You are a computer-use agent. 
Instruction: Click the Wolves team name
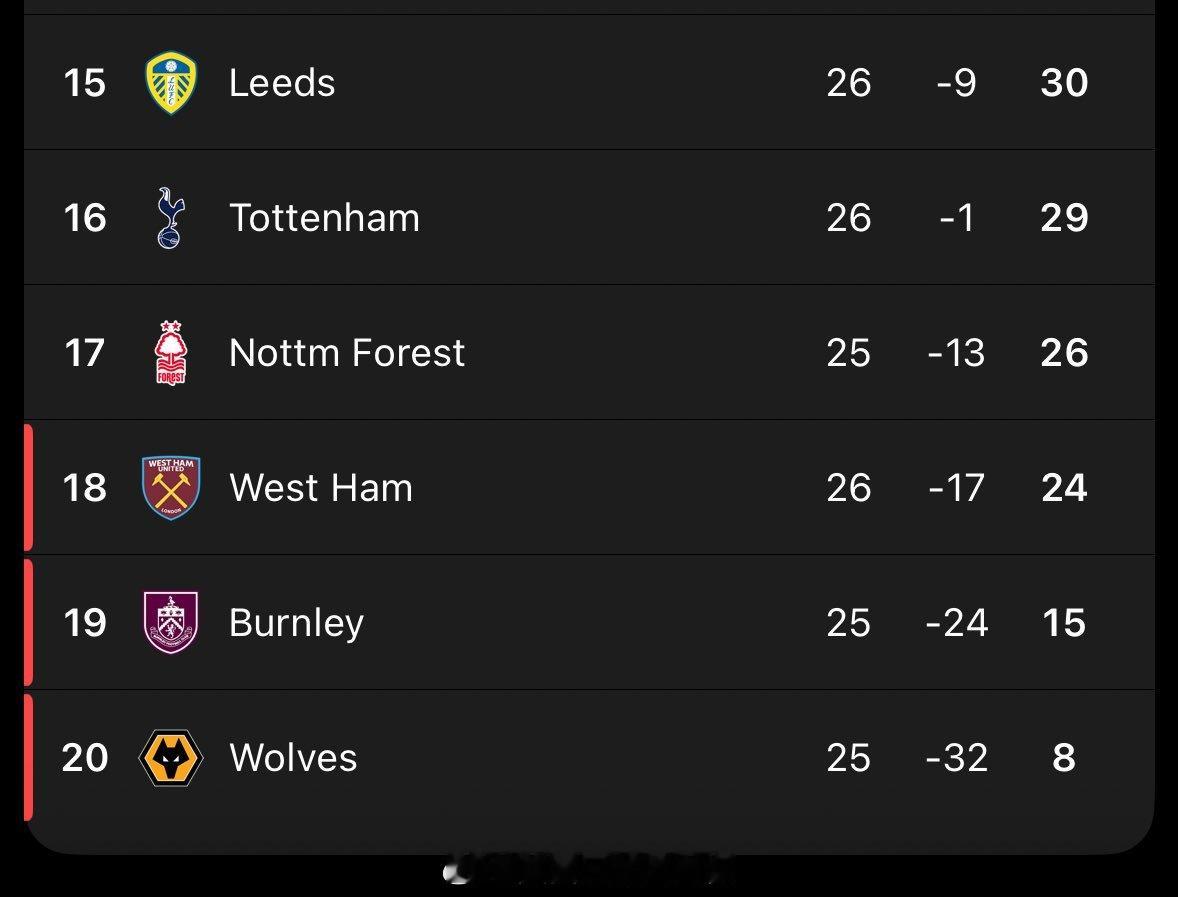pos(293,758)
